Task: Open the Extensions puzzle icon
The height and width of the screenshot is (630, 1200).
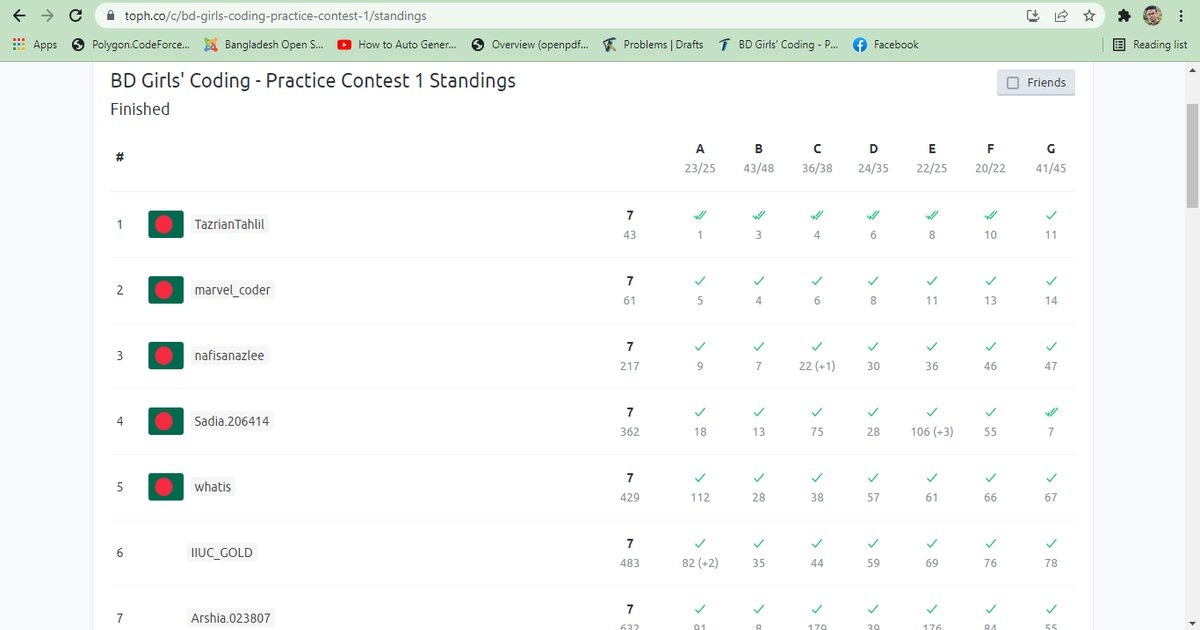Action: [x=1124, y=16]
